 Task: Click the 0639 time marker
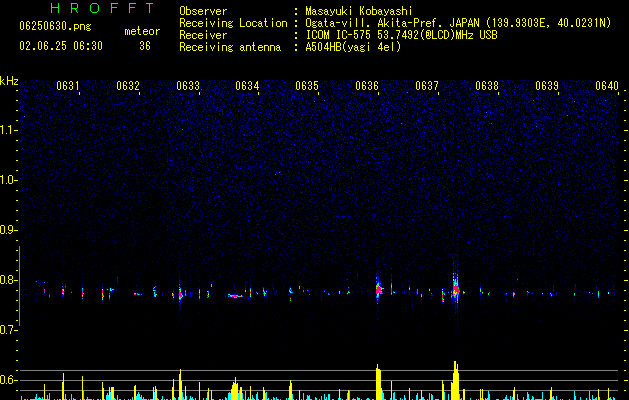[547, 86]
